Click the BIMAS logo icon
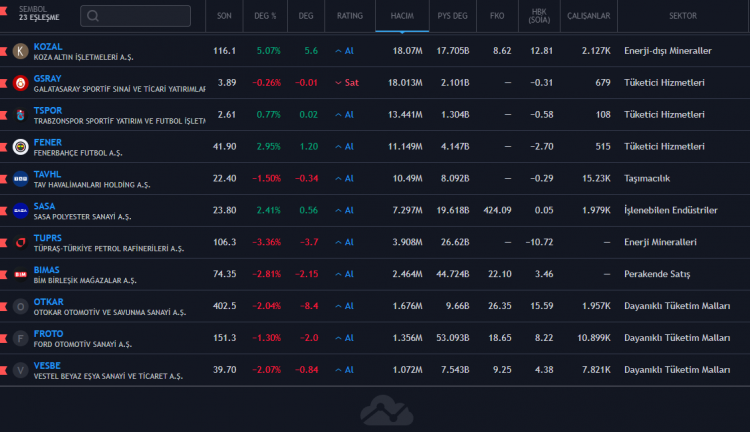This screenshot has height=432, width=750. click(20, 274)
